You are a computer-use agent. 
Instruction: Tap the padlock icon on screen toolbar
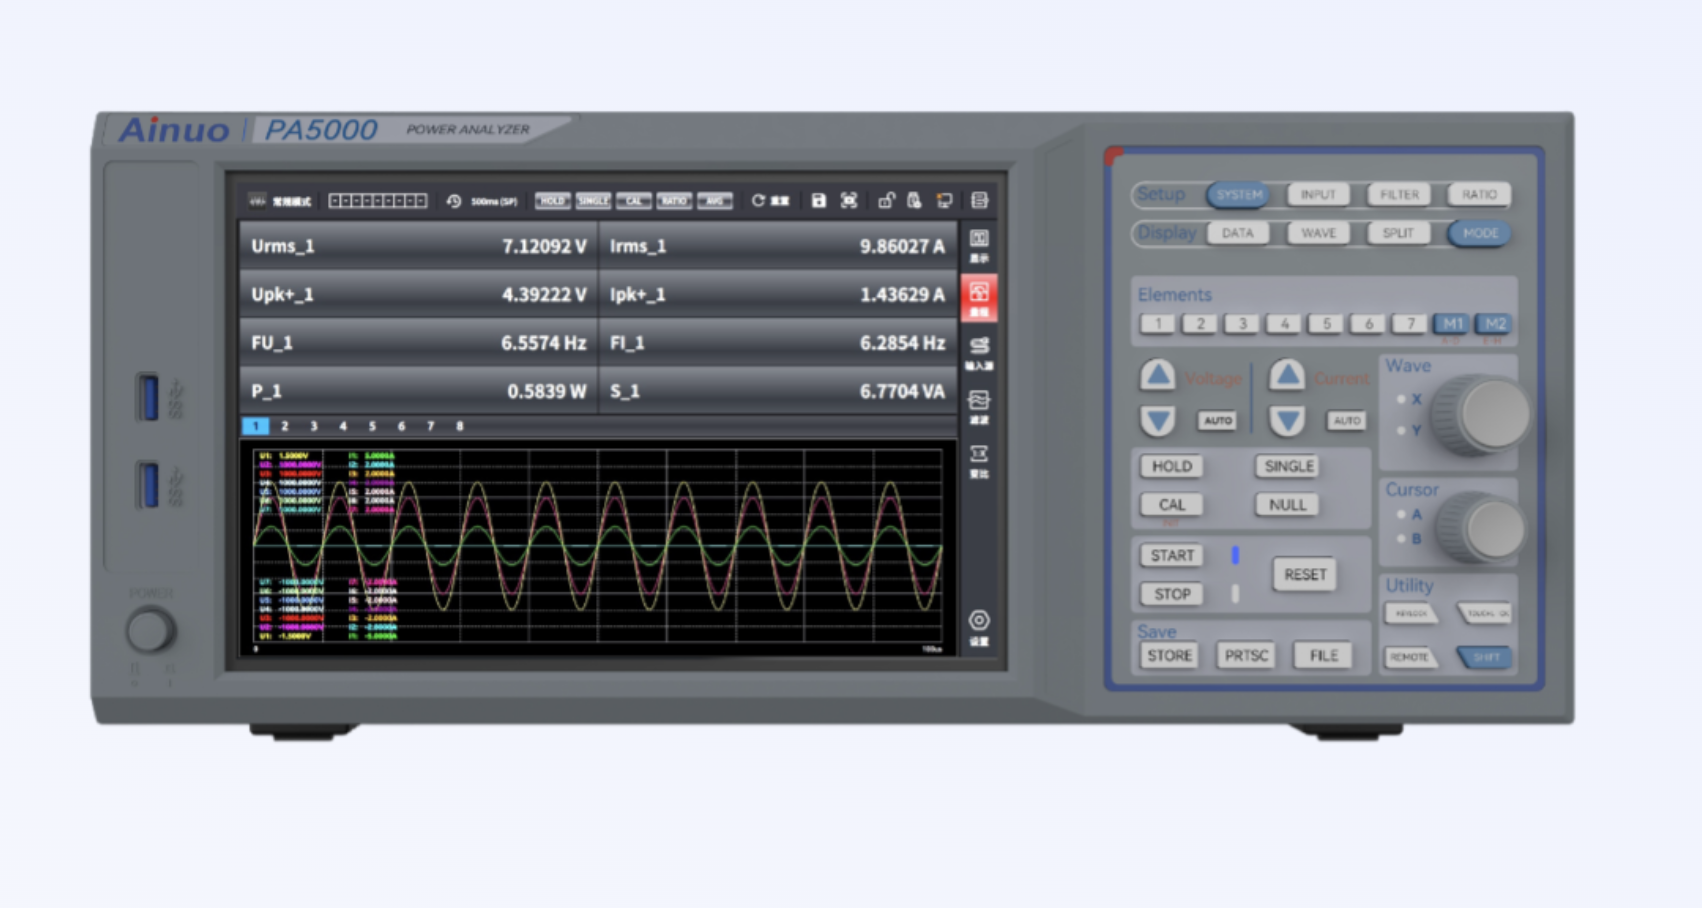(x=886, y=201)
